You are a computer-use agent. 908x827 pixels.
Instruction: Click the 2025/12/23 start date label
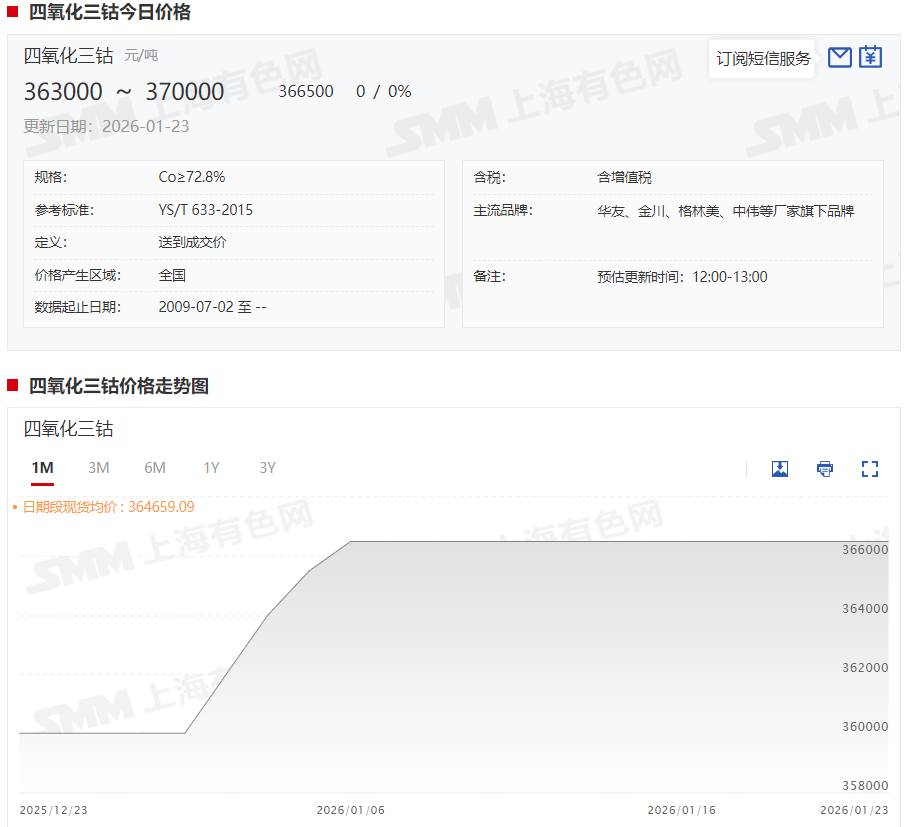(x=54, y=810)
